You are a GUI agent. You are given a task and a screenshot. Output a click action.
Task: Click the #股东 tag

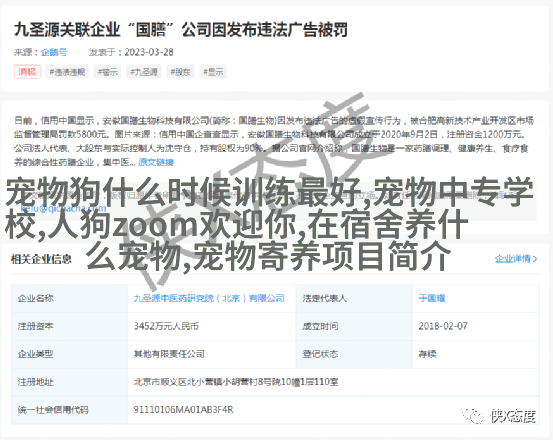pyautogui.click(x=180, y=72)
